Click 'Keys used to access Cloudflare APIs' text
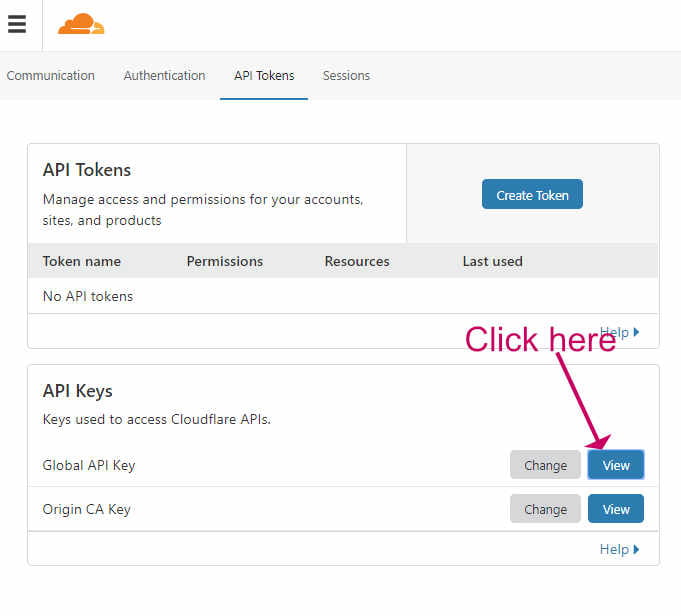Screen dimensions: 681x616 pos(157,419)
